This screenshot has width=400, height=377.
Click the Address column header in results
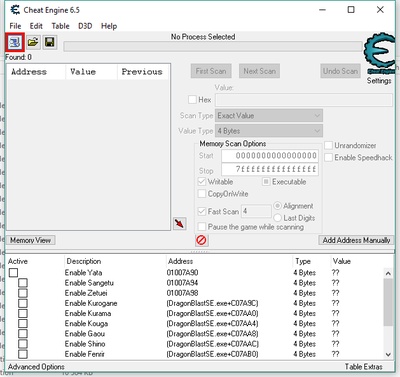(x=36, y=72)
